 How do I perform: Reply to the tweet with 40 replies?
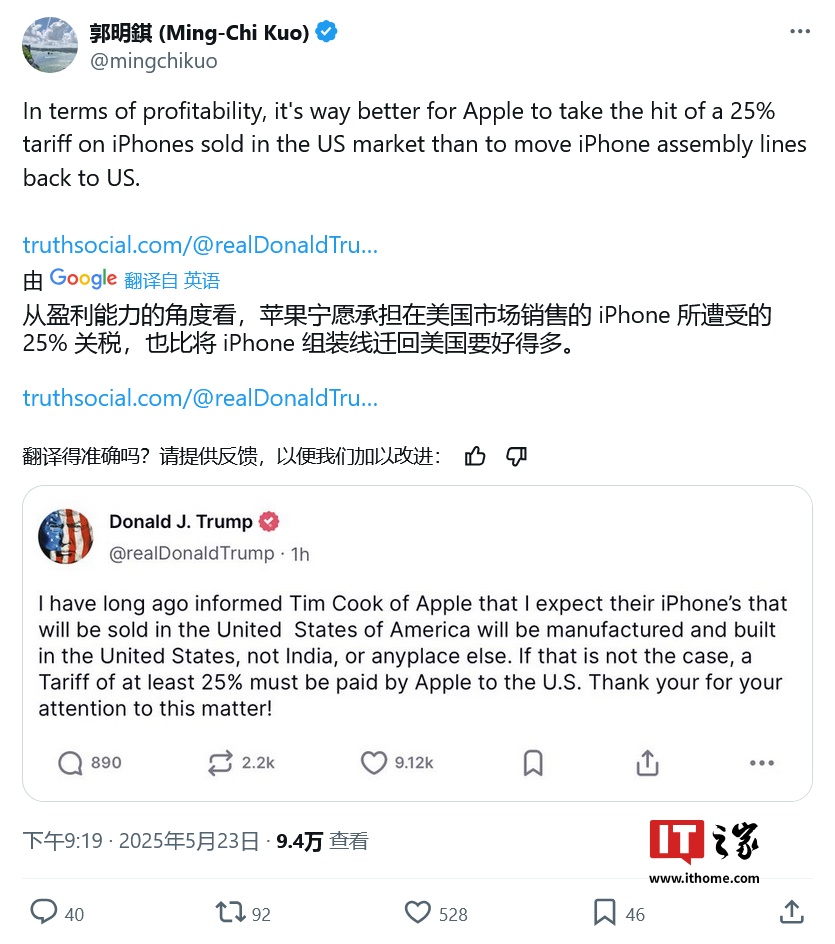[x=44, y=911]
